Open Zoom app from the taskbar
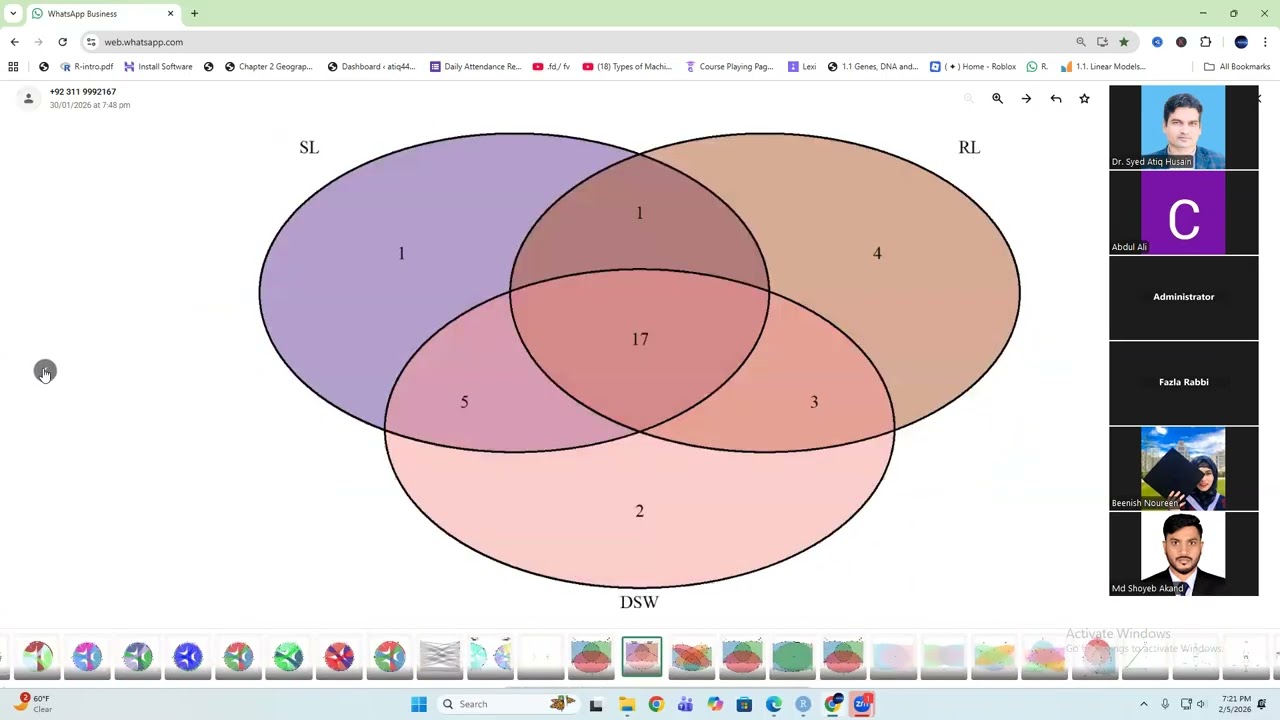The height and width of the screenshot is (720, 1280). coord(862,704)
